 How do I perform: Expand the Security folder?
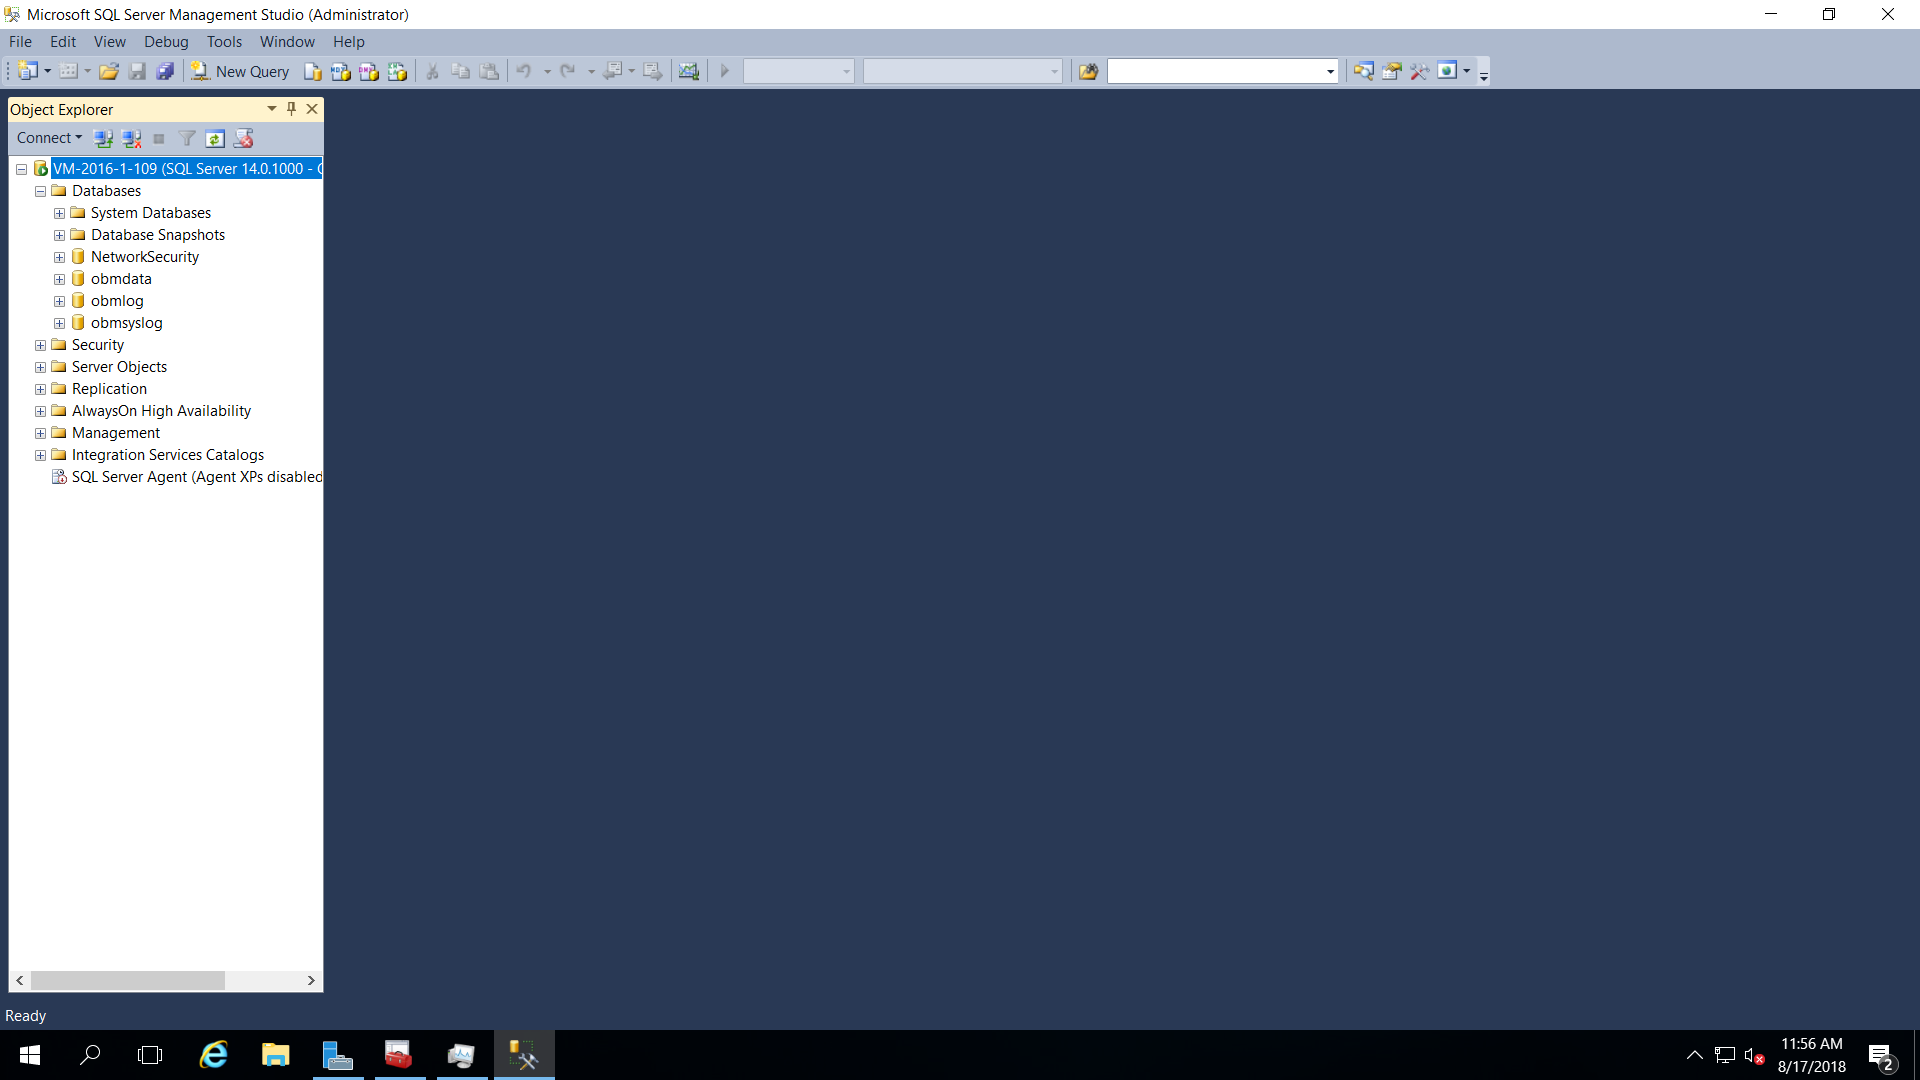click(40, 345)
